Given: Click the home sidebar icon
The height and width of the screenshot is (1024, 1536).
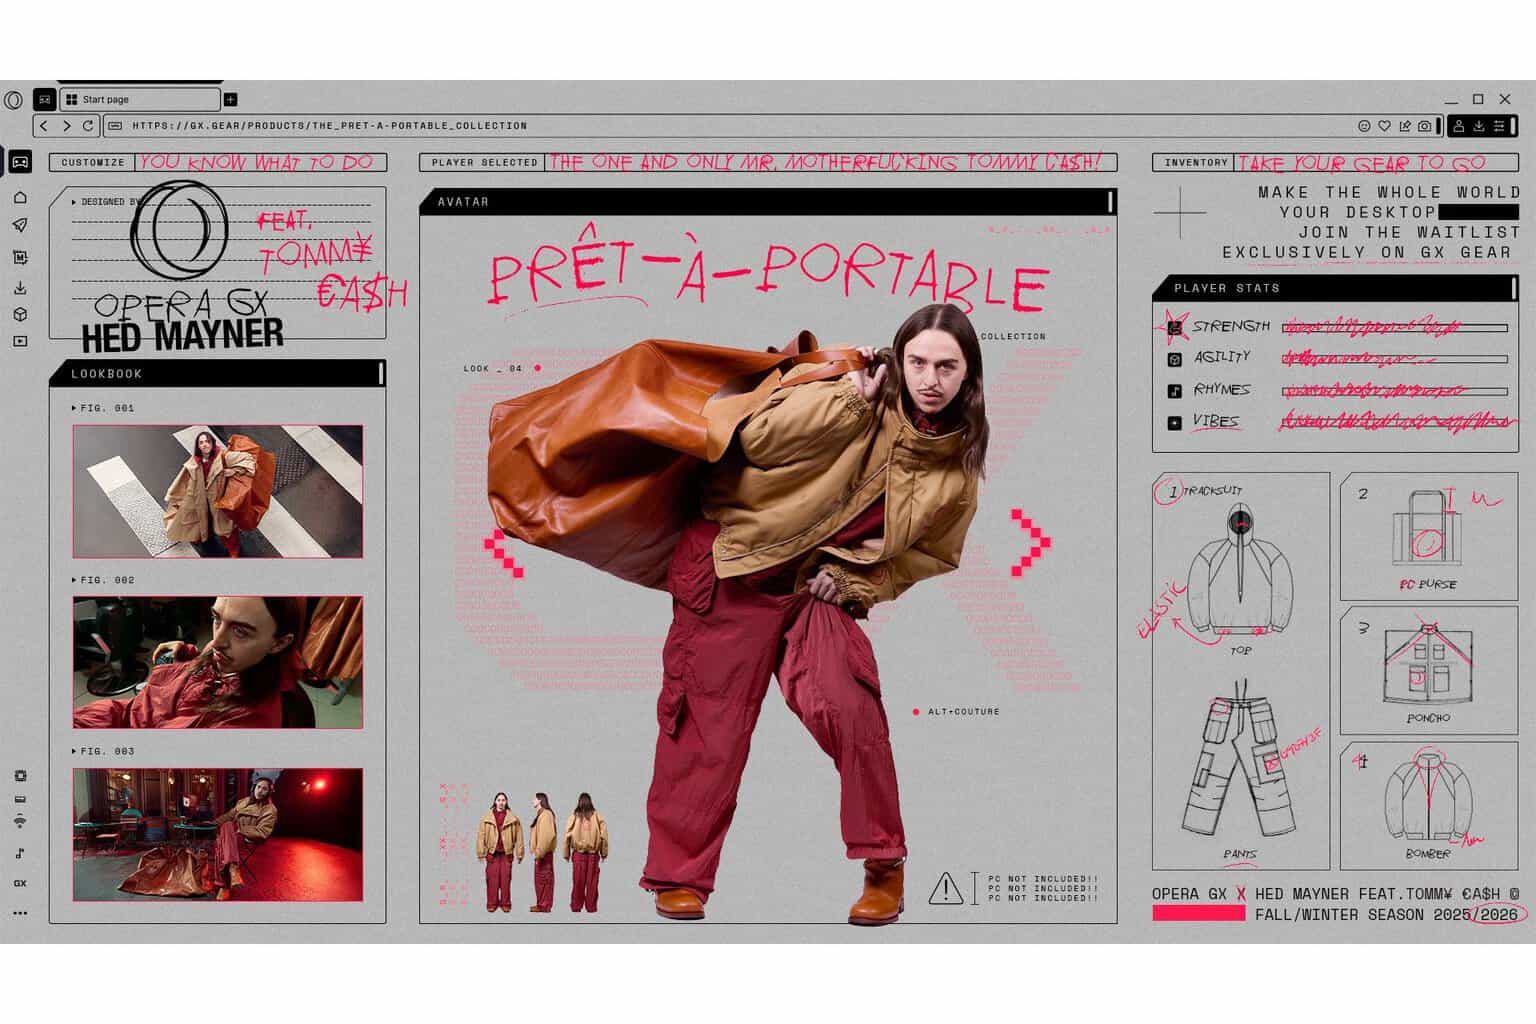Looking at the screenshot, I should click(20, 197).
